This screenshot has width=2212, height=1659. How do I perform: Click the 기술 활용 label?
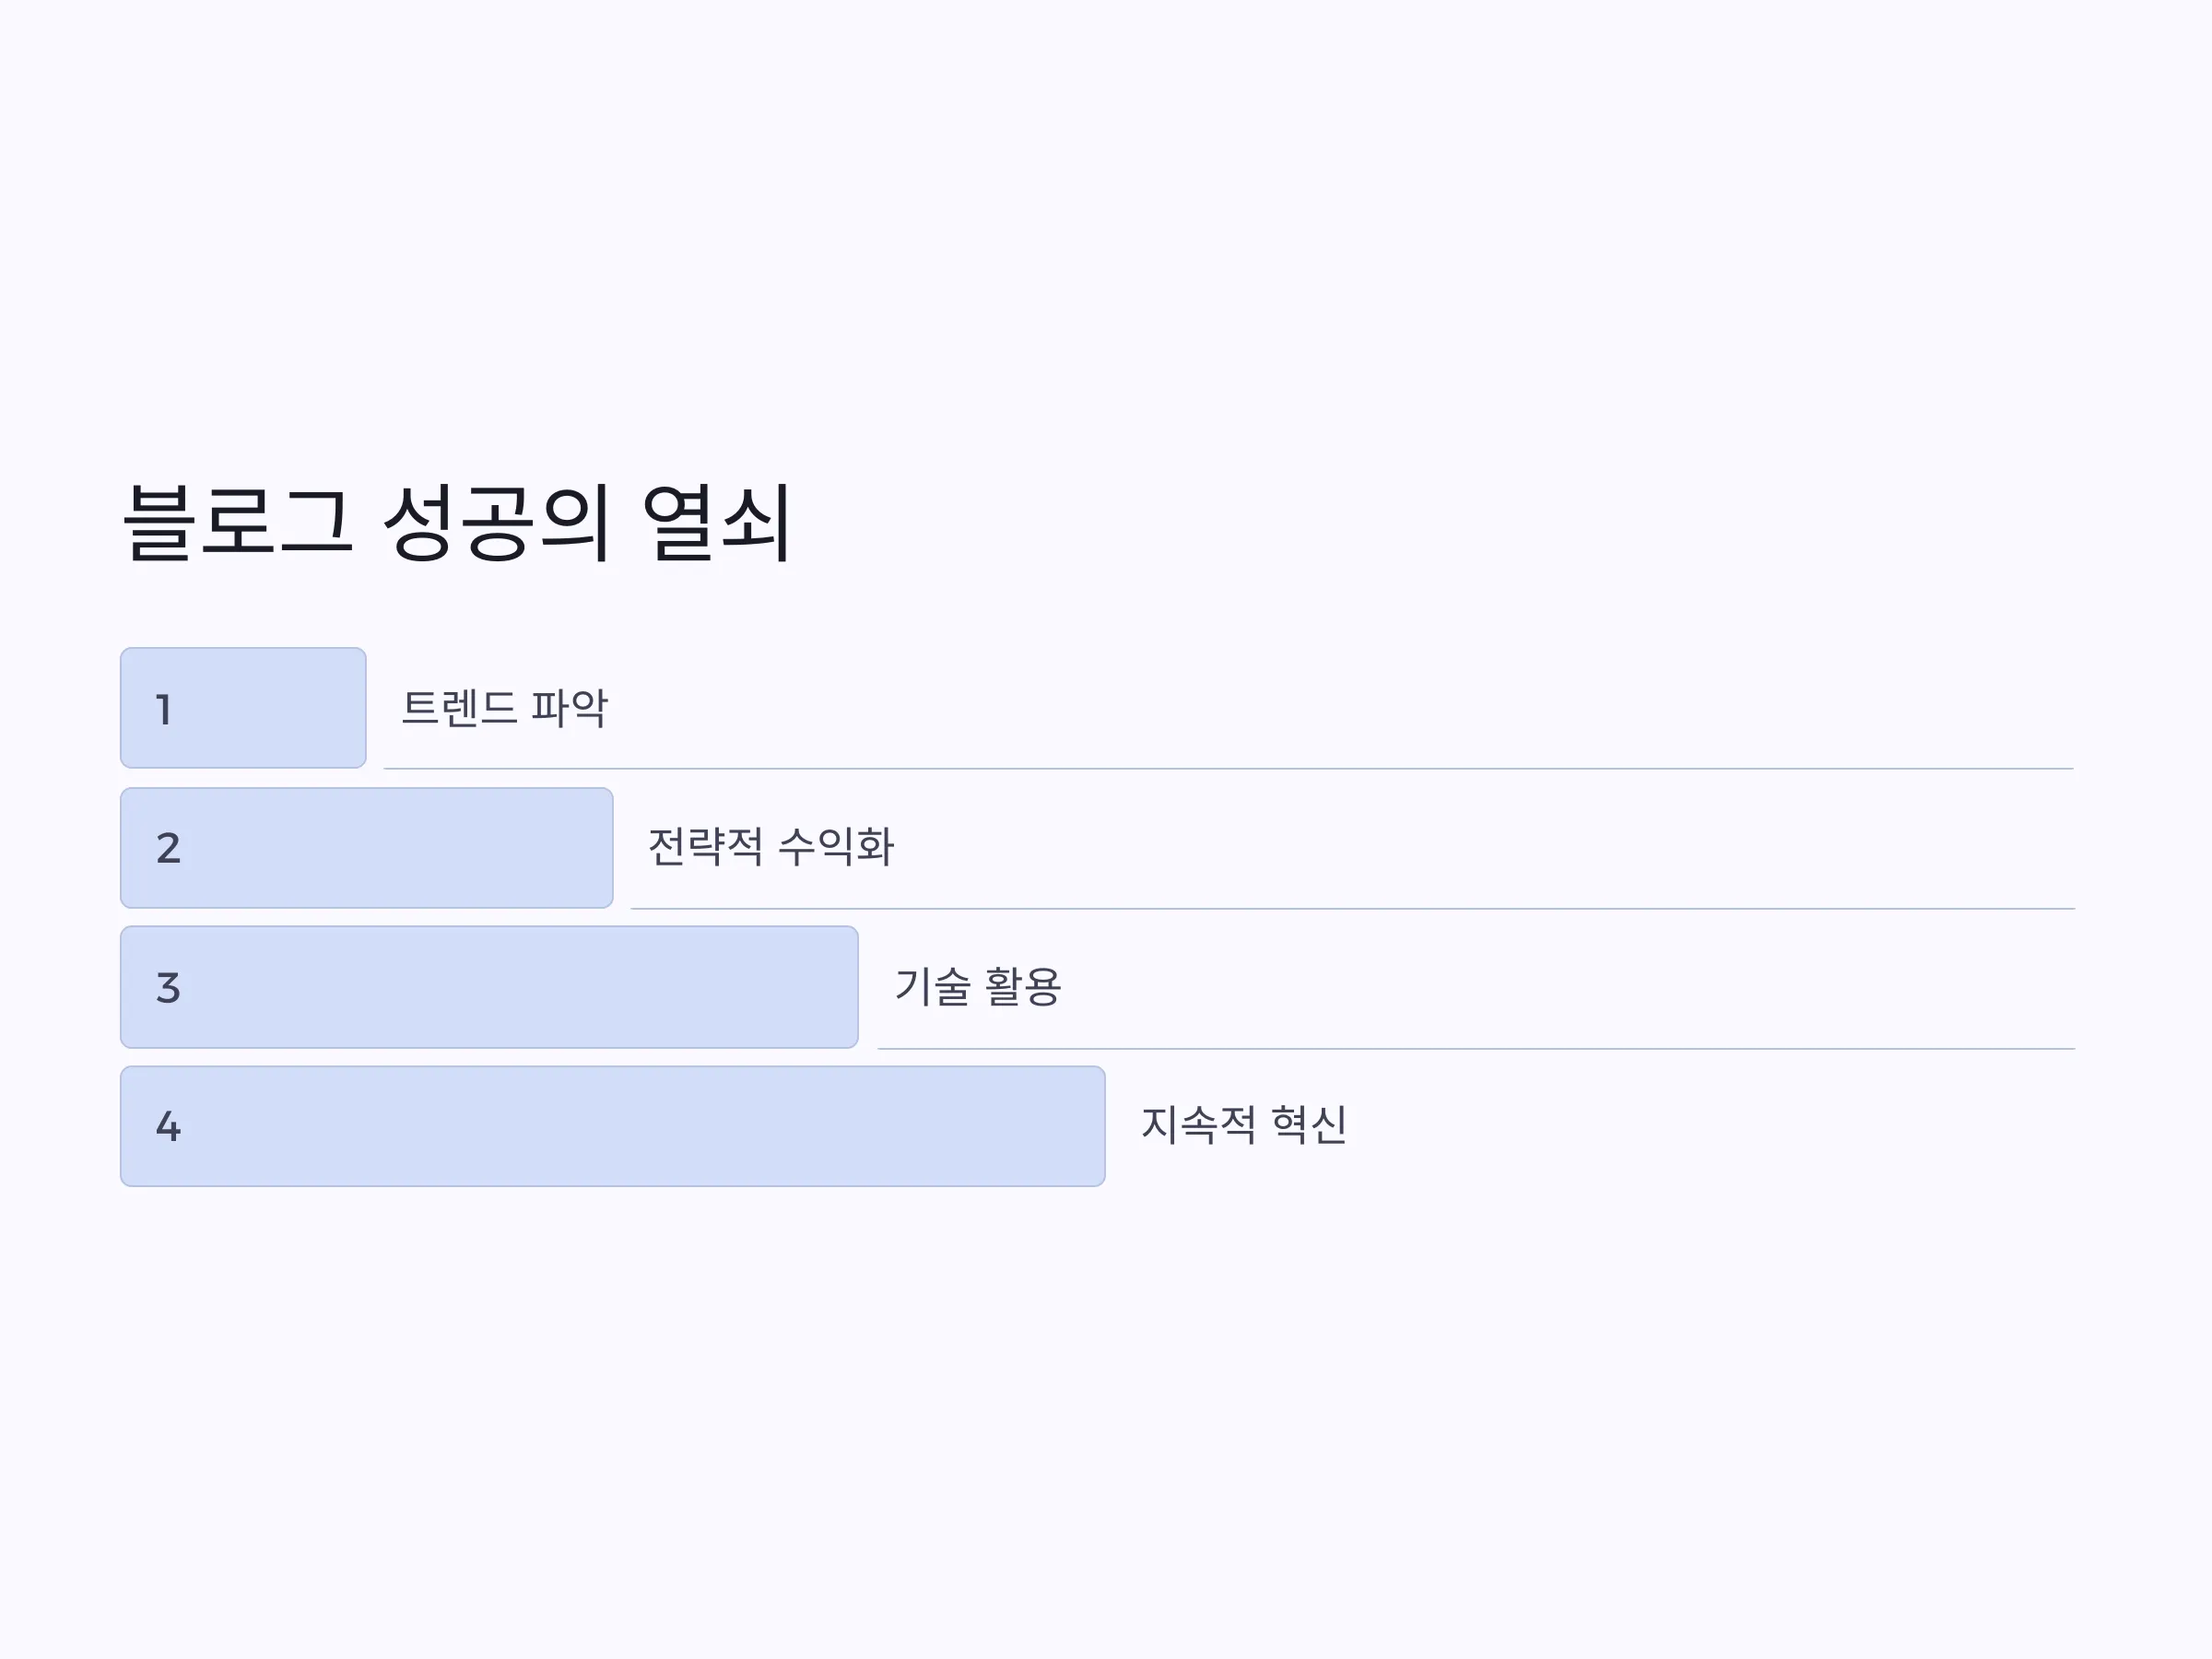click(x=978, y=987)
